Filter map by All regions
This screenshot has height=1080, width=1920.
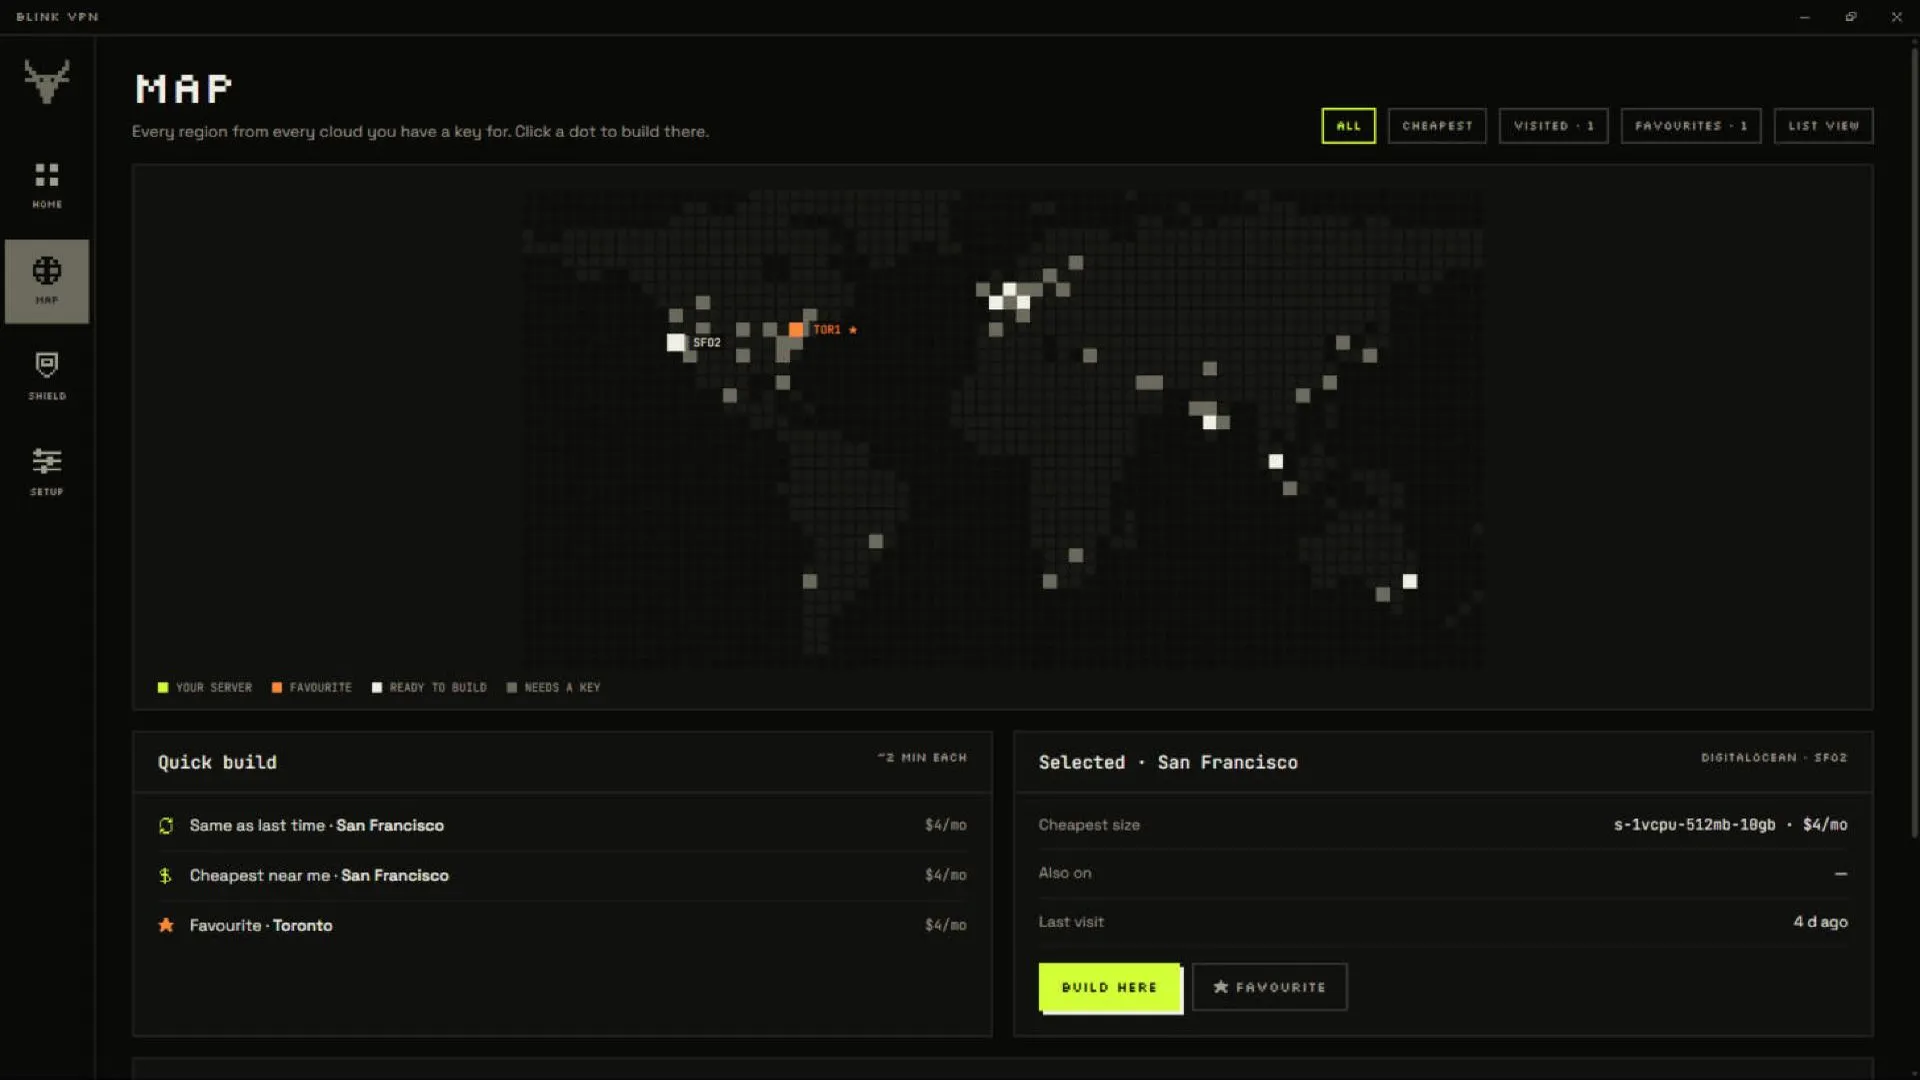(x=1348, y=126)
